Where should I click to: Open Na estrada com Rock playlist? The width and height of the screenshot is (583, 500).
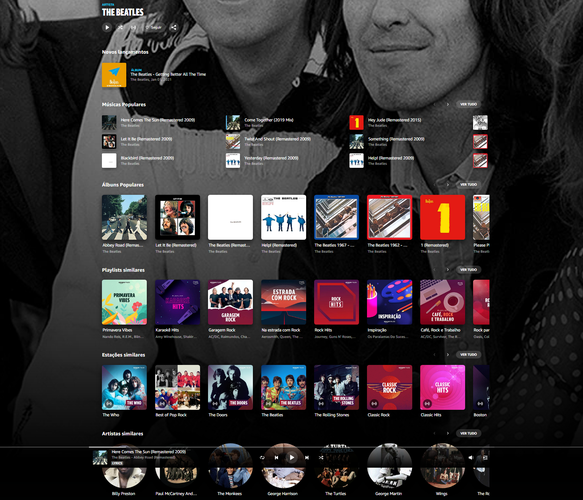click(284, 302)
